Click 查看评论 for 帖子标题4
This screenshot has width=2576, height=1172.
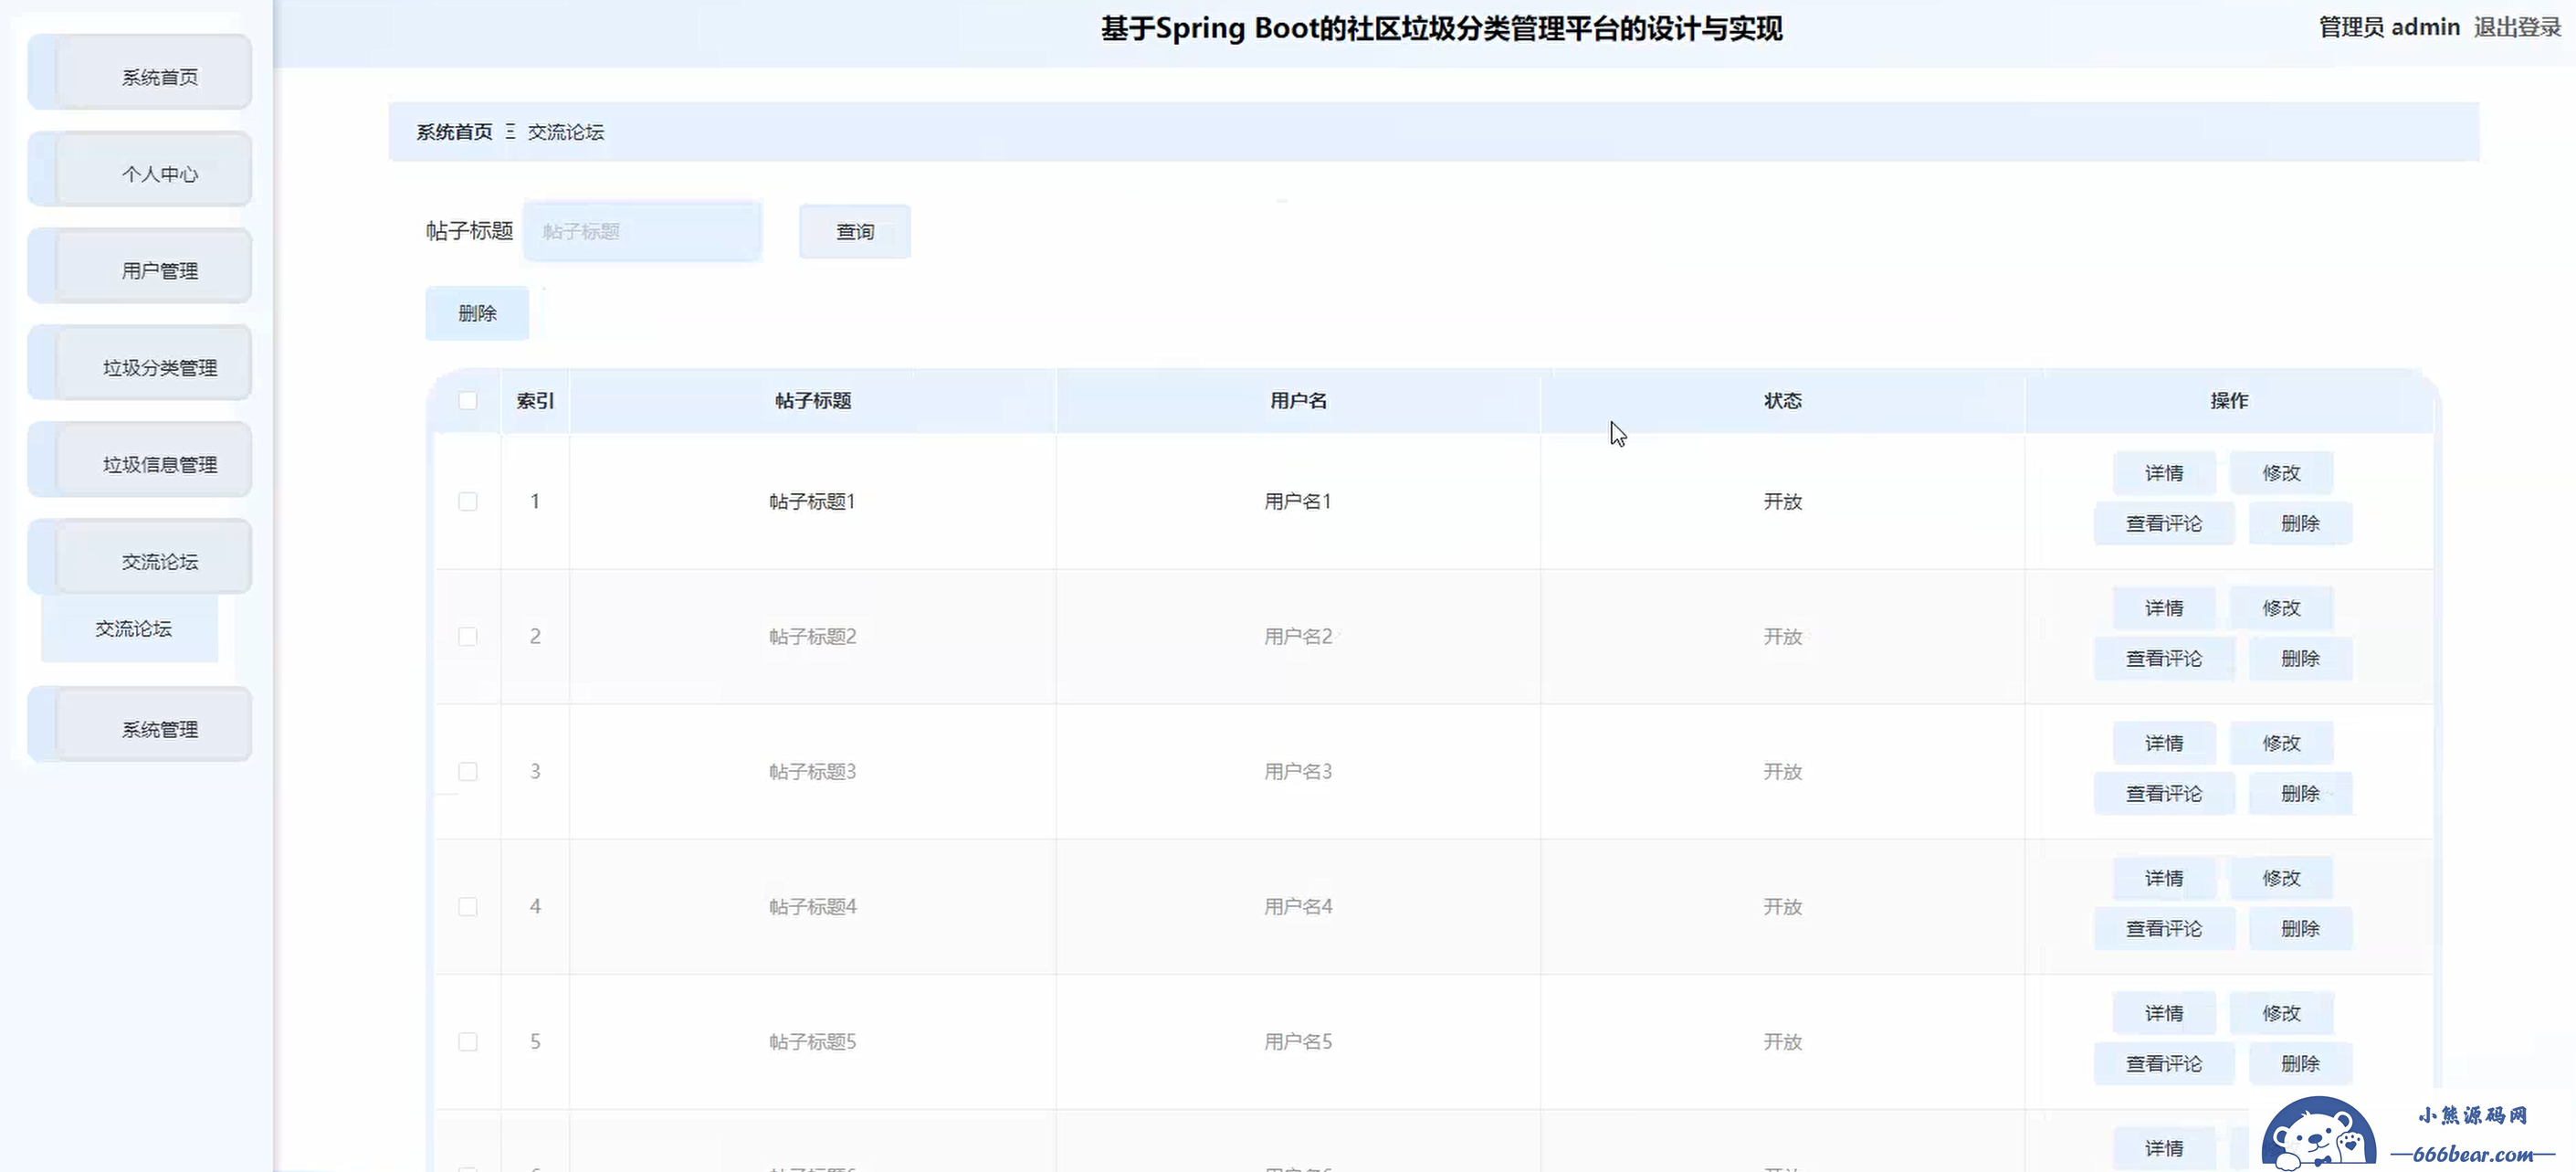pos(2164,929)
